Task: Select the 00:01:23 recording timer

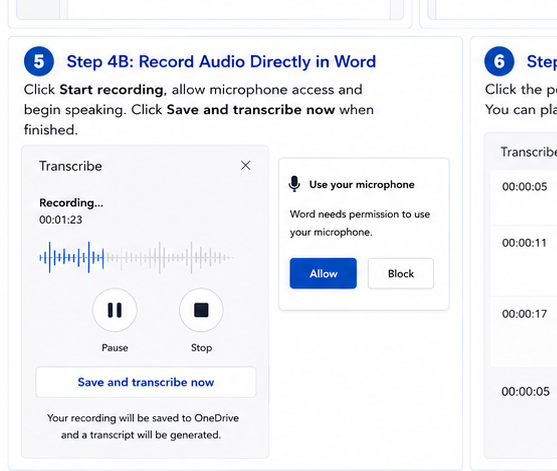Action: [x=61, y=220]
